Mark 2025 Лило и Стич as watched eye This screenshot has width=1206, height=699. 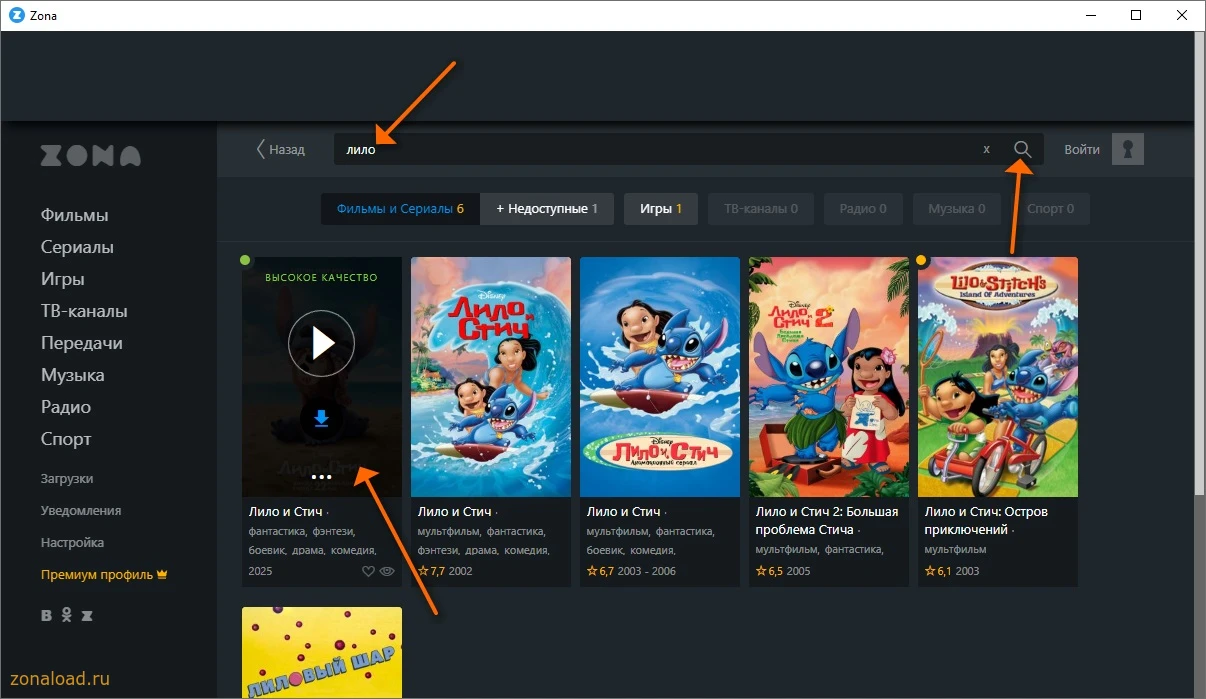point(387,571)
